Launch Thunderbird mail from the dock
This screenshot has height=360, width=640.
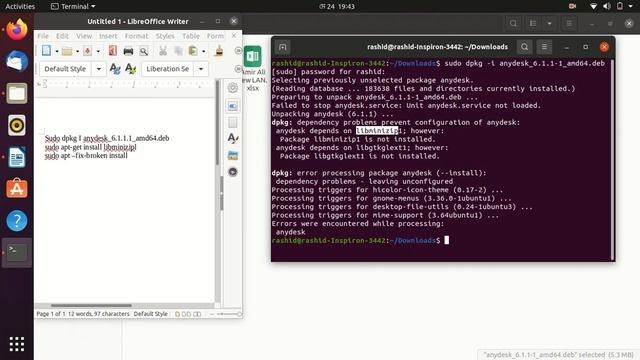point(17,61)
